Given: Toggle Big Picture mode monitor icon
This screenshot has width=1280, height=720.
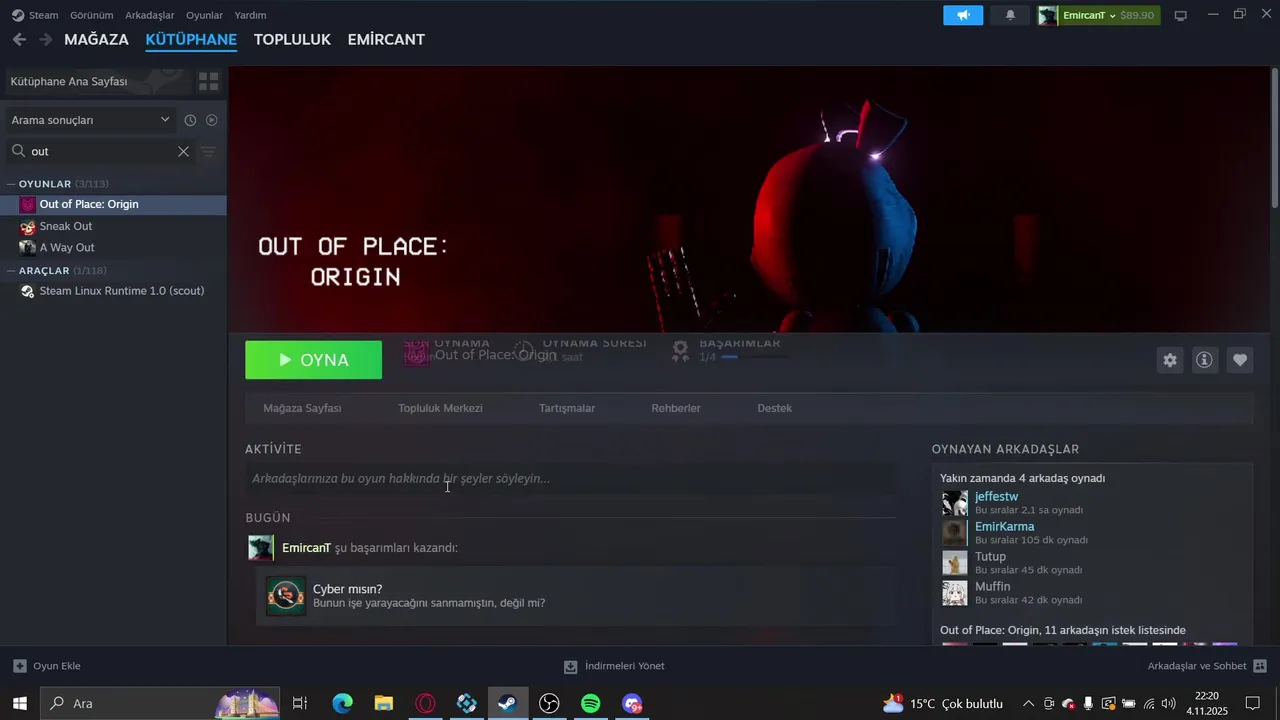Looking at the screenshot, I should [1180, 15].
